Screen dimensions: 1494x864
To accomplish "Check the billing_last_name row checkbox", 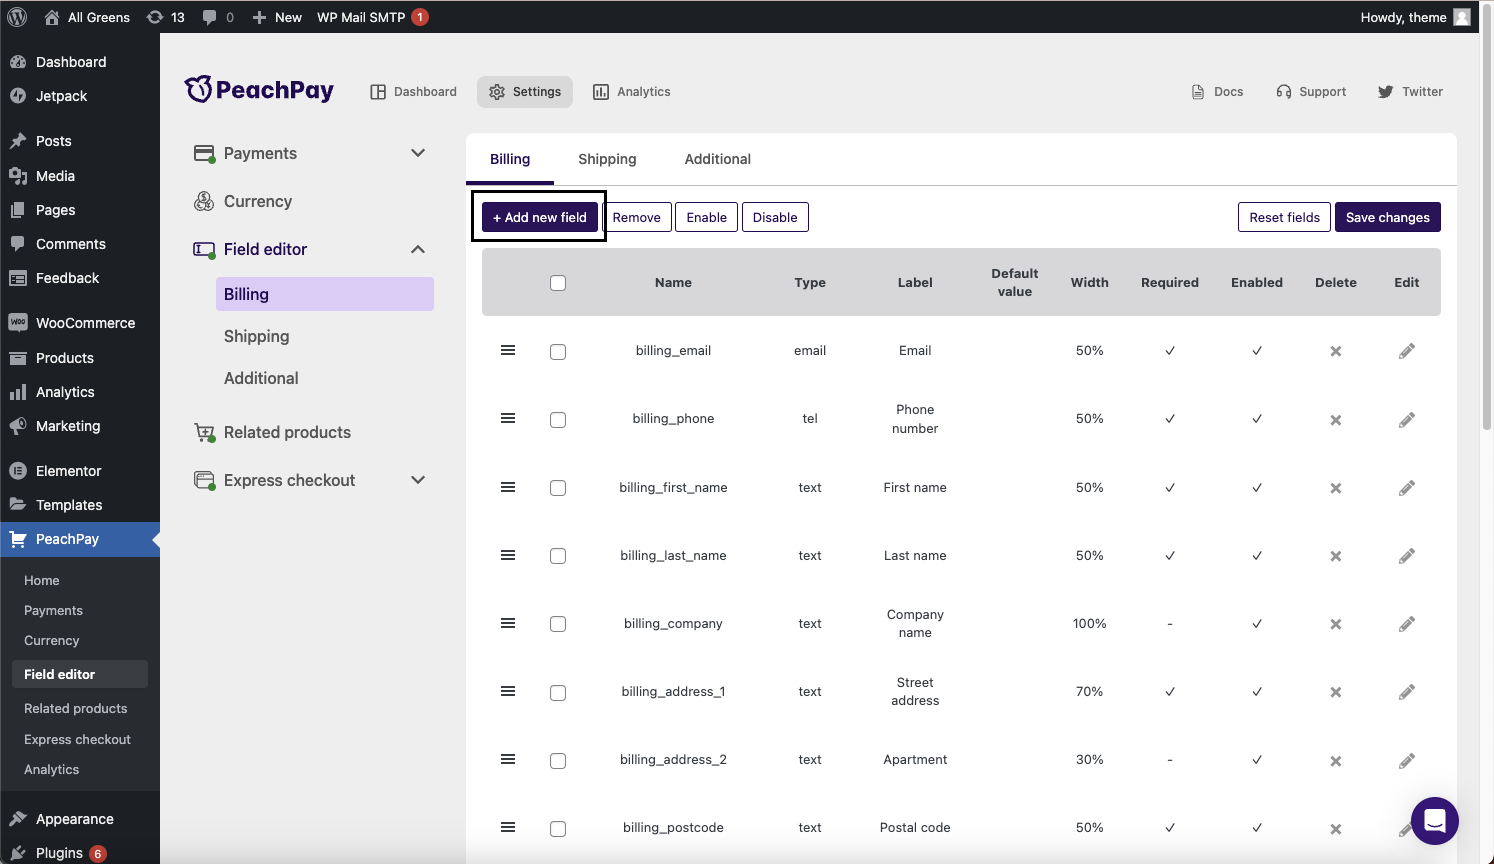I will pos(558,556).
